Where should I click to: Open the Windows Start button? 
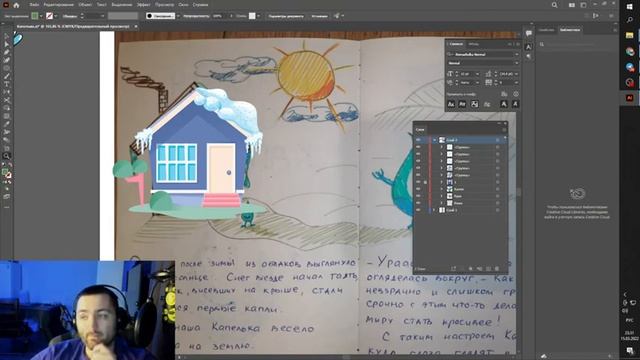tap(629, 6)
